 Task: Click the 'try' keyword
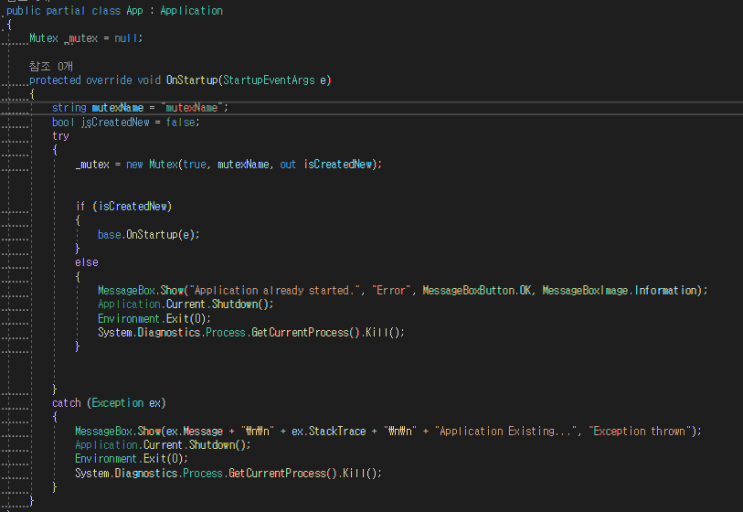click(61, 136)
